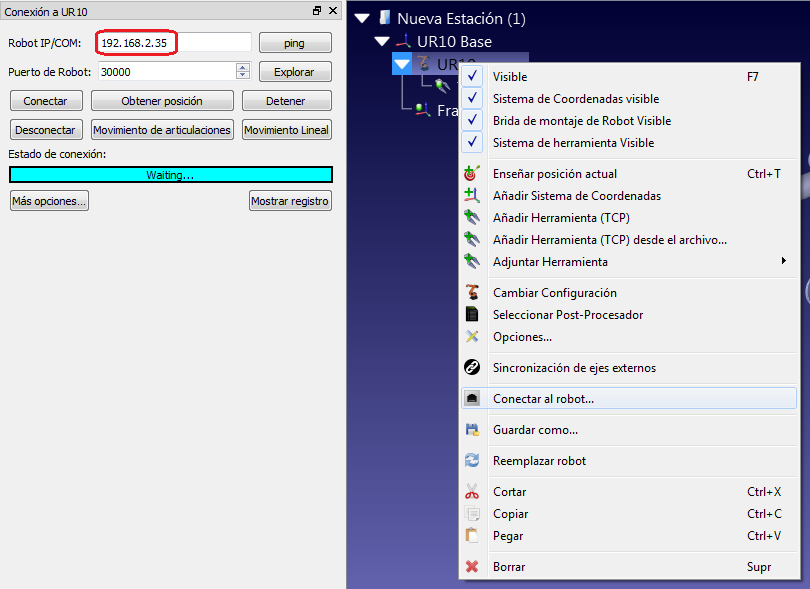Image resolution: width=810 pixels, height=589 pixels.
Task: Click the UR10 robot icon in the tree
Action: (x=424, y=64)
